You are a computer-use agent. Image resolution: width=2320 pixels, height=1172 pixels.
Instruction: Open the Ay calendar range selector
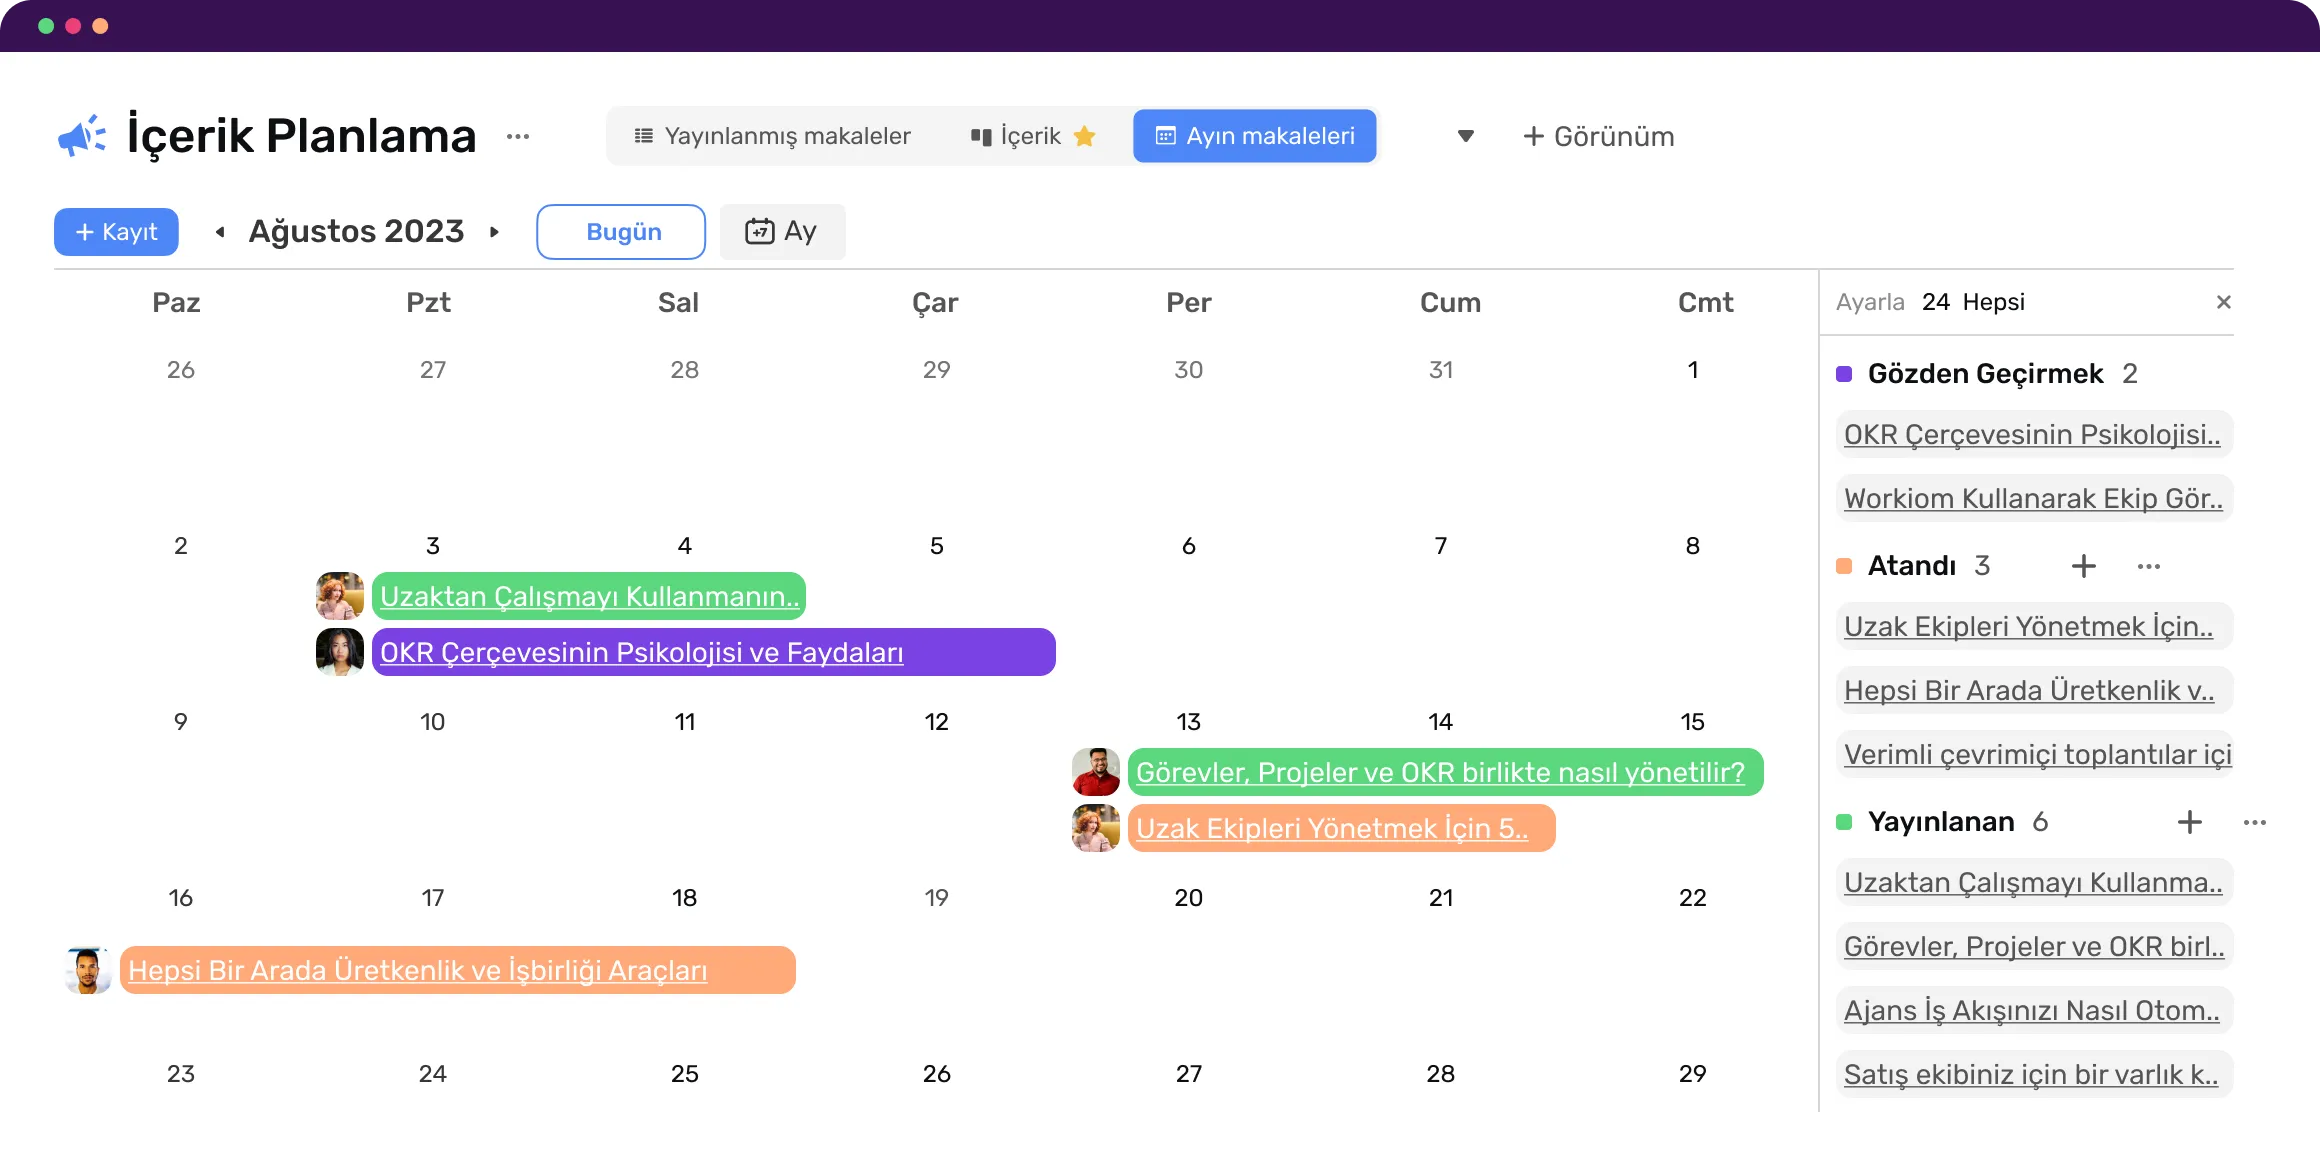coord(782,232)
